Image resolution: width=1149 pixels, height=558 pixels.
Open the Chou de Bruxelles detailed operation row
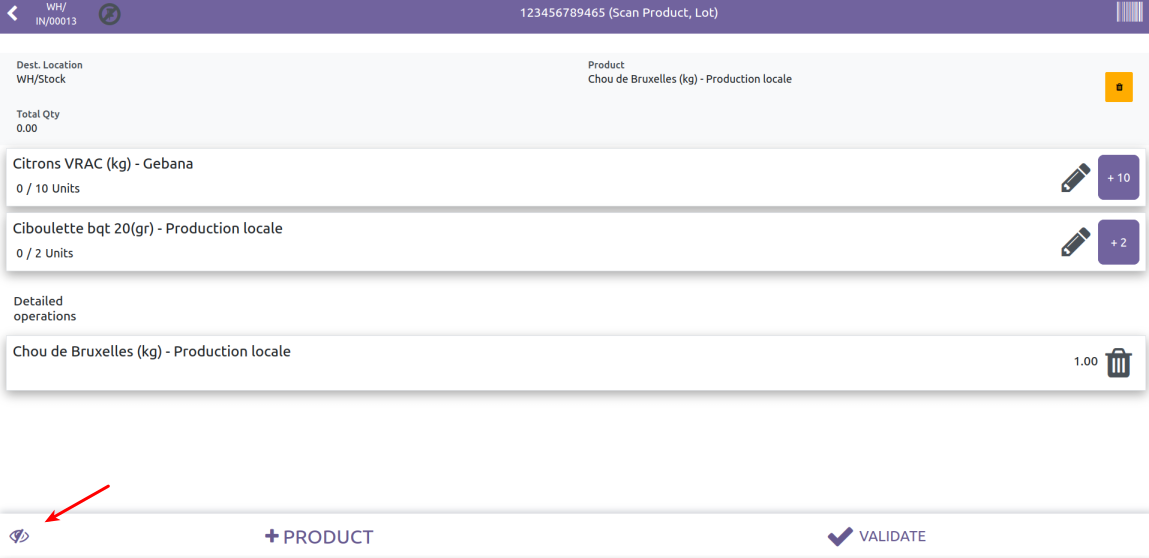[500, 362]
